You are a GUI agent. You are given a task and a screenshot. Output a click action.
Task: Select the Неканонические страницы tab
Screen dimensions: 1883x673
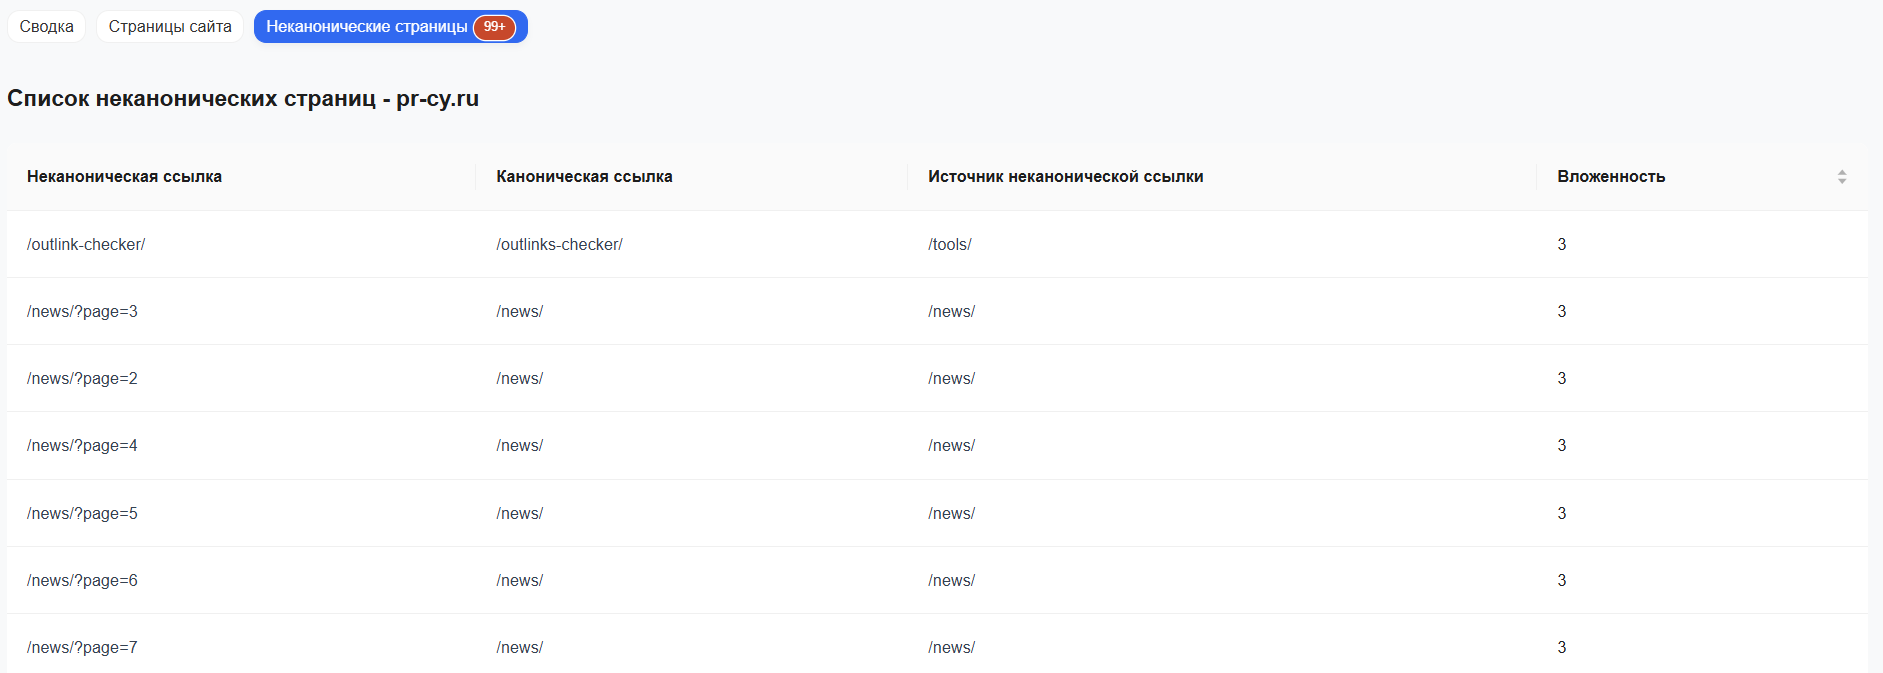(x=366, y=27)
